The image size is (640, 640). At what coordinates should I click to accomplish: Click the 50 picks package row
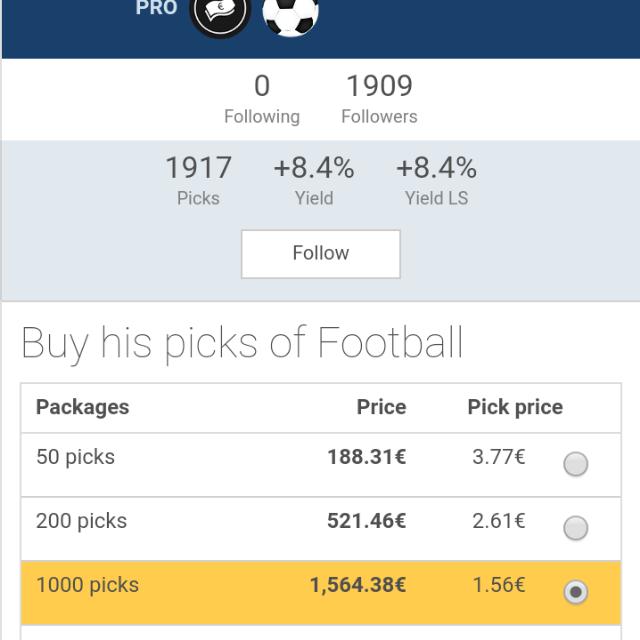321,465
